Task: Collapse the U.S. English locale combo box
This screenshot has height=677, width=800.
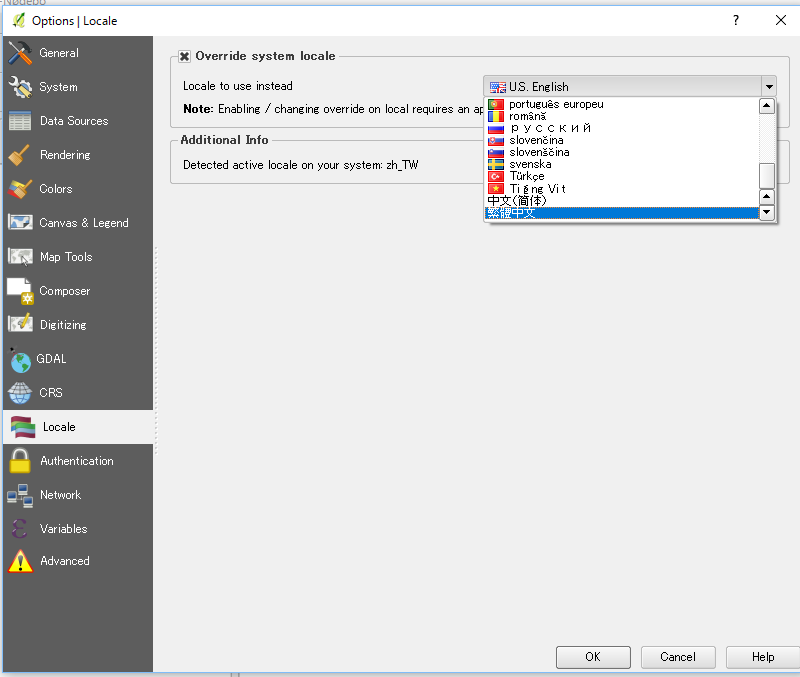Action: click(630, 87)
